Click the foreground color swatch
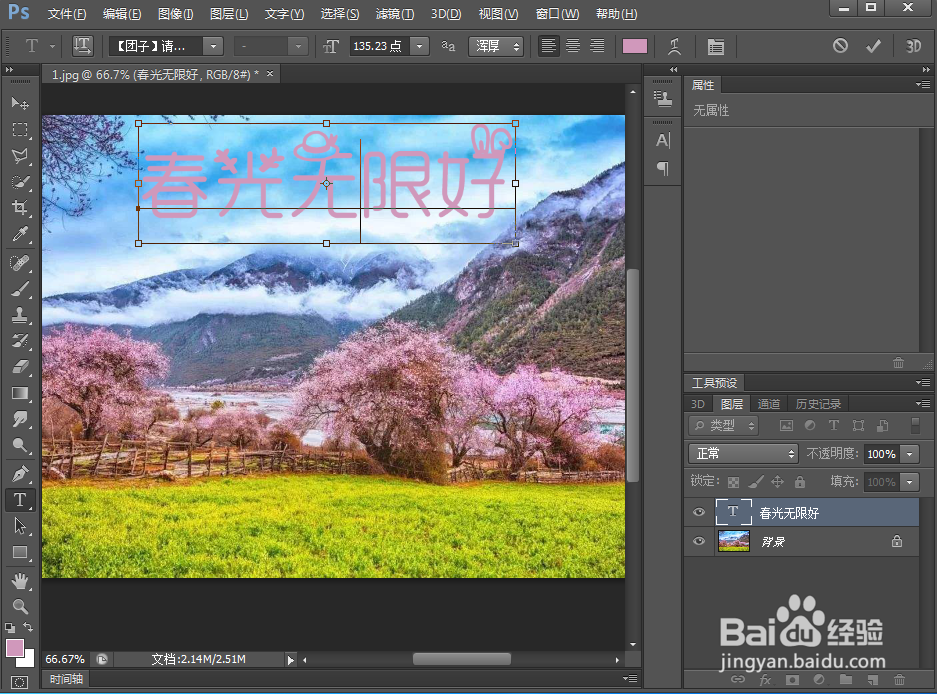Image resolution: width=937 pixels, height=694 pixels. coord(15,647)
